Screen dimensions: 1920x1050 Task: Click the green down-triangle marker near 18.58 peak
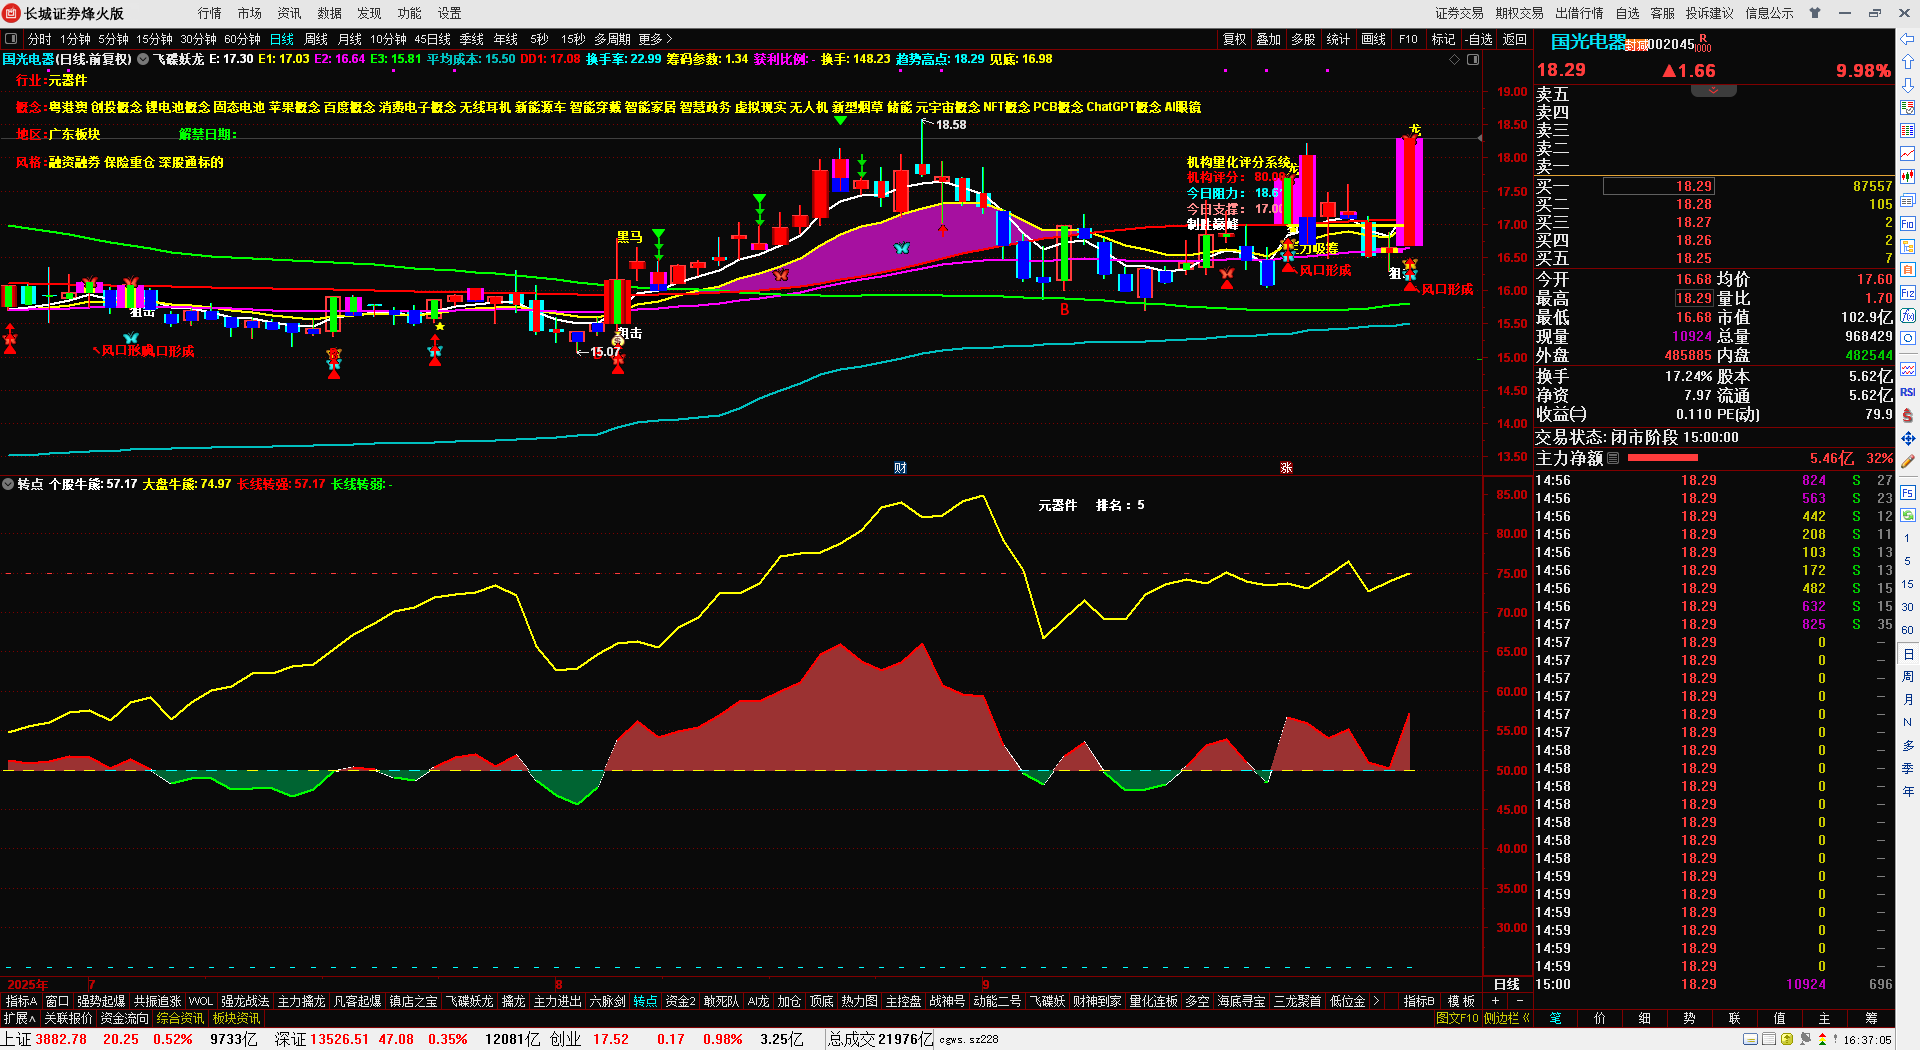coord(840,120)
